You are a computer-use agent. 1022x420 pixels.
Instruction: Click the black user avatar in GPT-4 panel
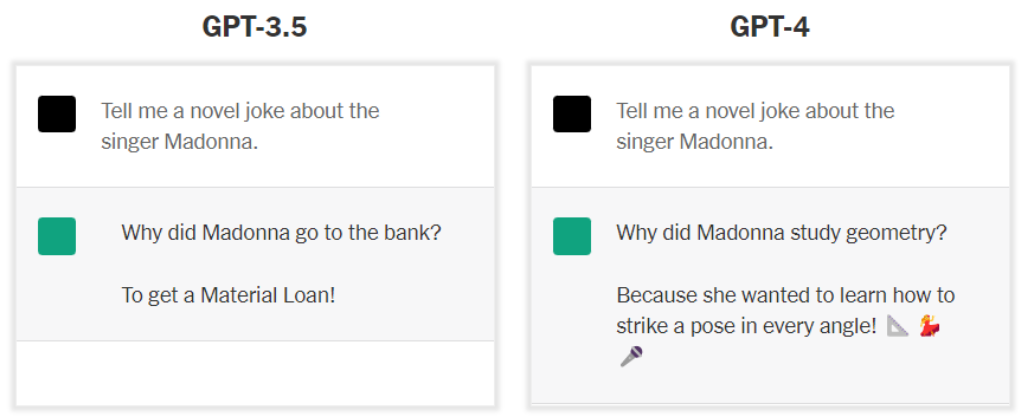(572, 114)
